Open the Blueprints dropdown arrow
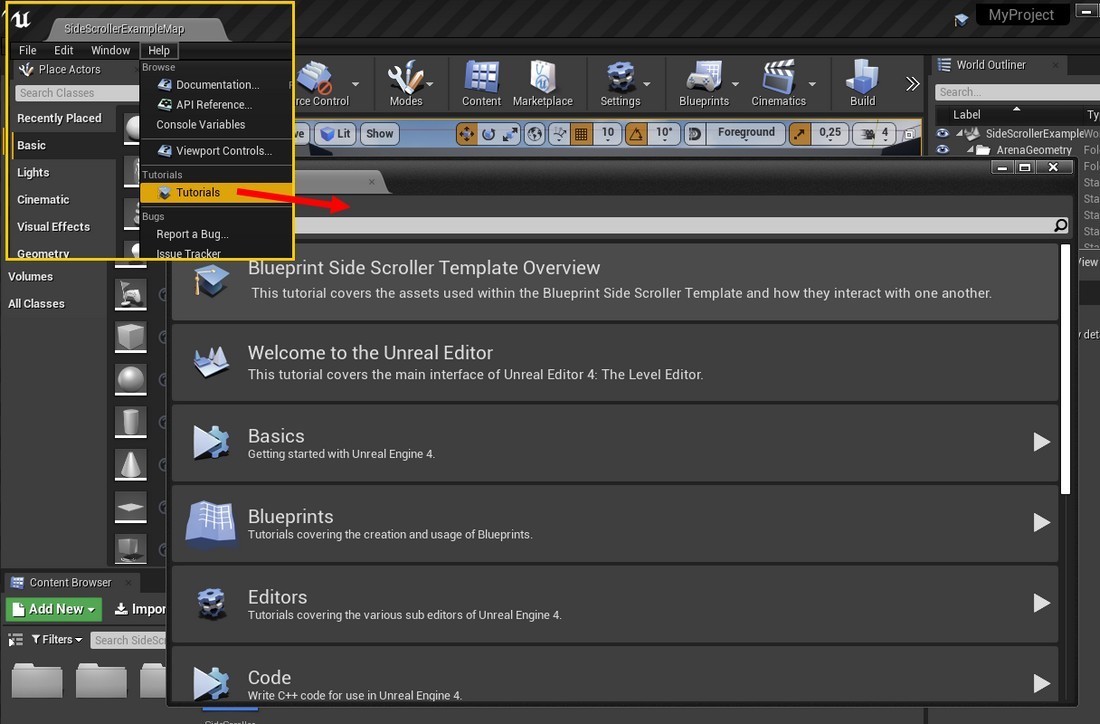Image resolution: width=1100 pixels, height=724 pixels. click(735, 84)
